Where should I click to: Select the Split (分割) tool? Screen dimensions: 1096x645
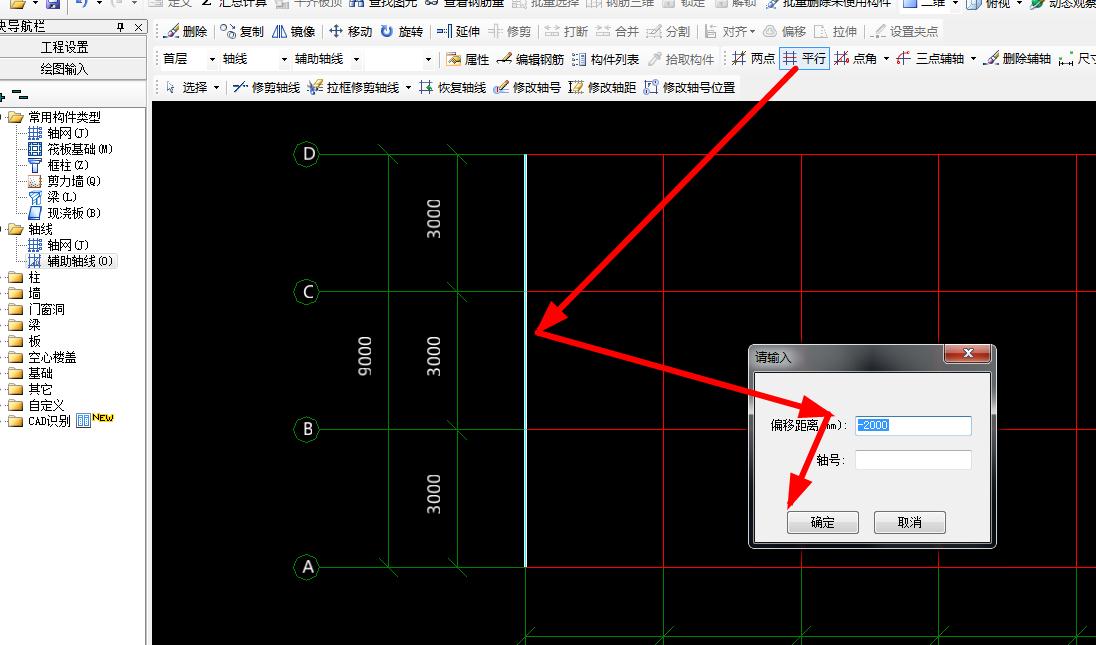click(668, 31)
